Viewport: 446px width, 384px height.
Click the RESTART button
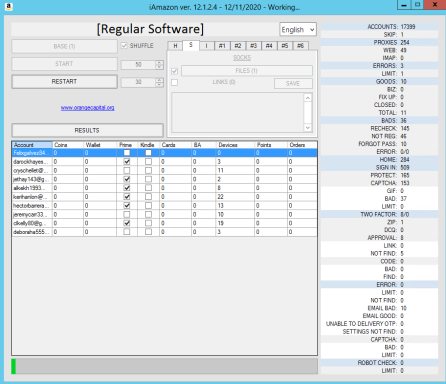(x=64, y=82)
